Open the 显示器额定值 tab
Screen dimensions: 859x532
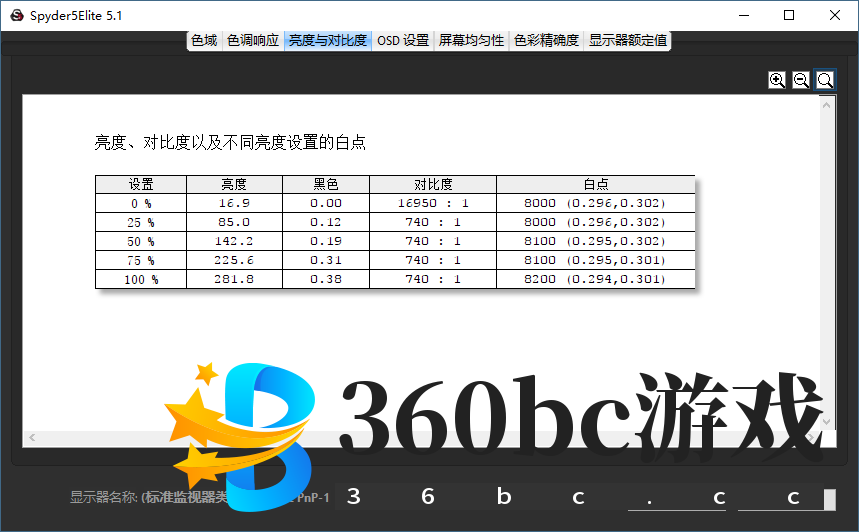[x=628, y=41]
